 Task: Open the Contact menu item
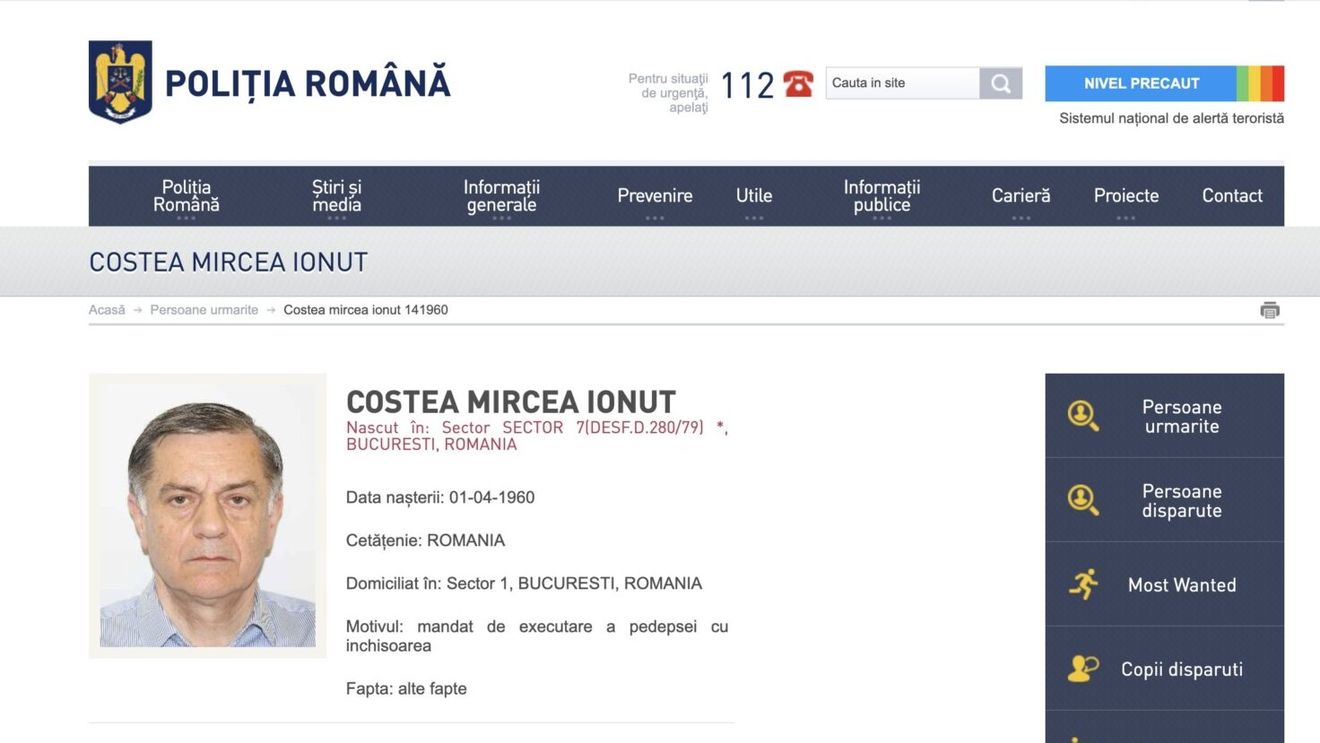[x=1232, y=196]
